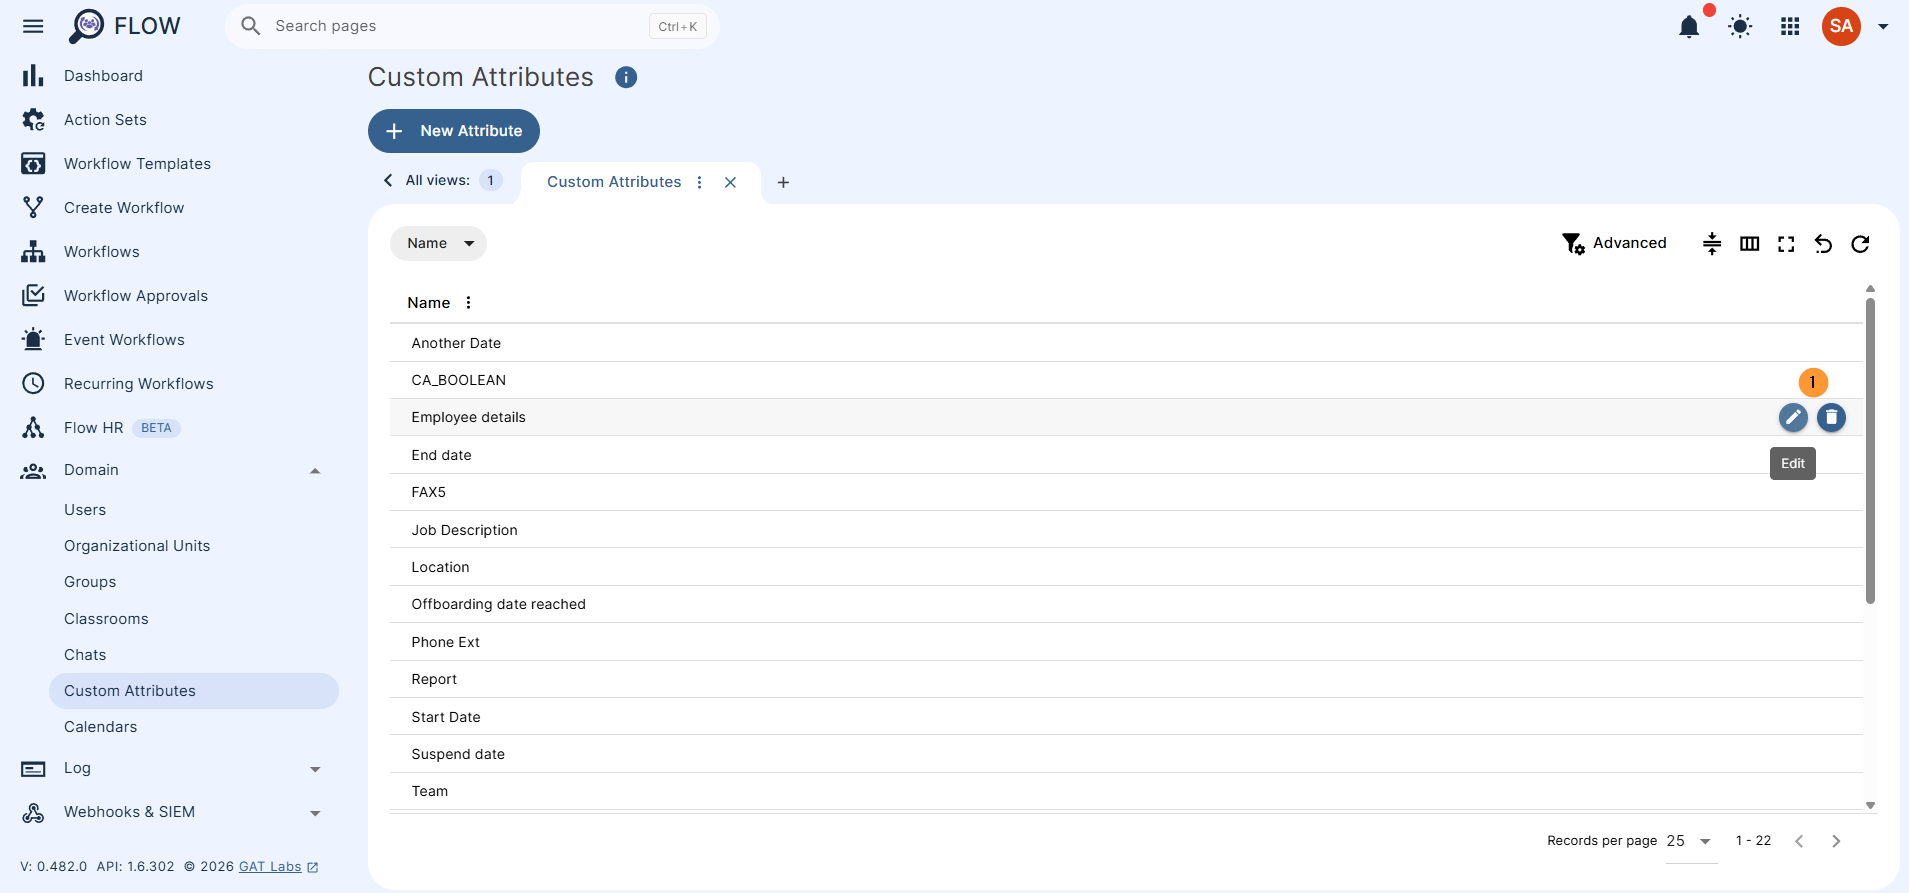Open Users in the Domain menu

click(85, 510)
